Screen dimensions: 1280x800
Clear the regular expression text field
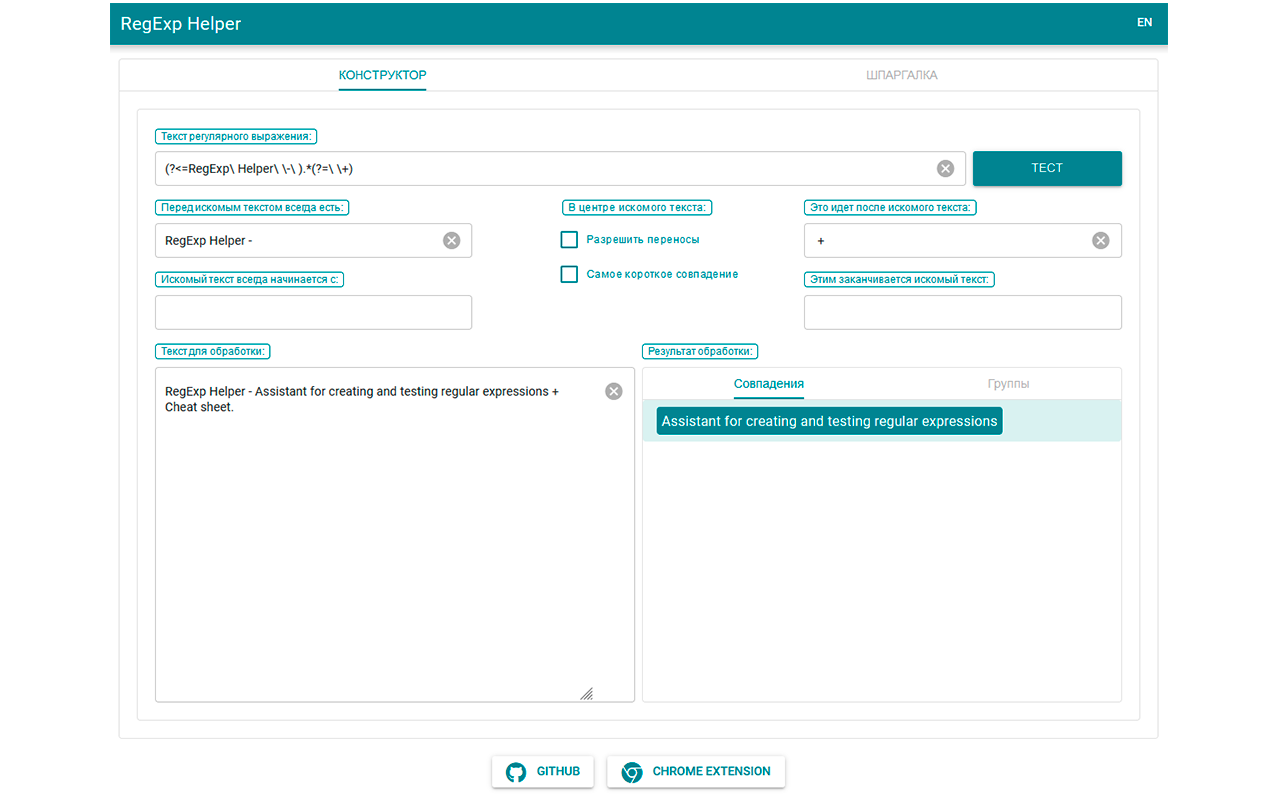click(x=945, y=168)
